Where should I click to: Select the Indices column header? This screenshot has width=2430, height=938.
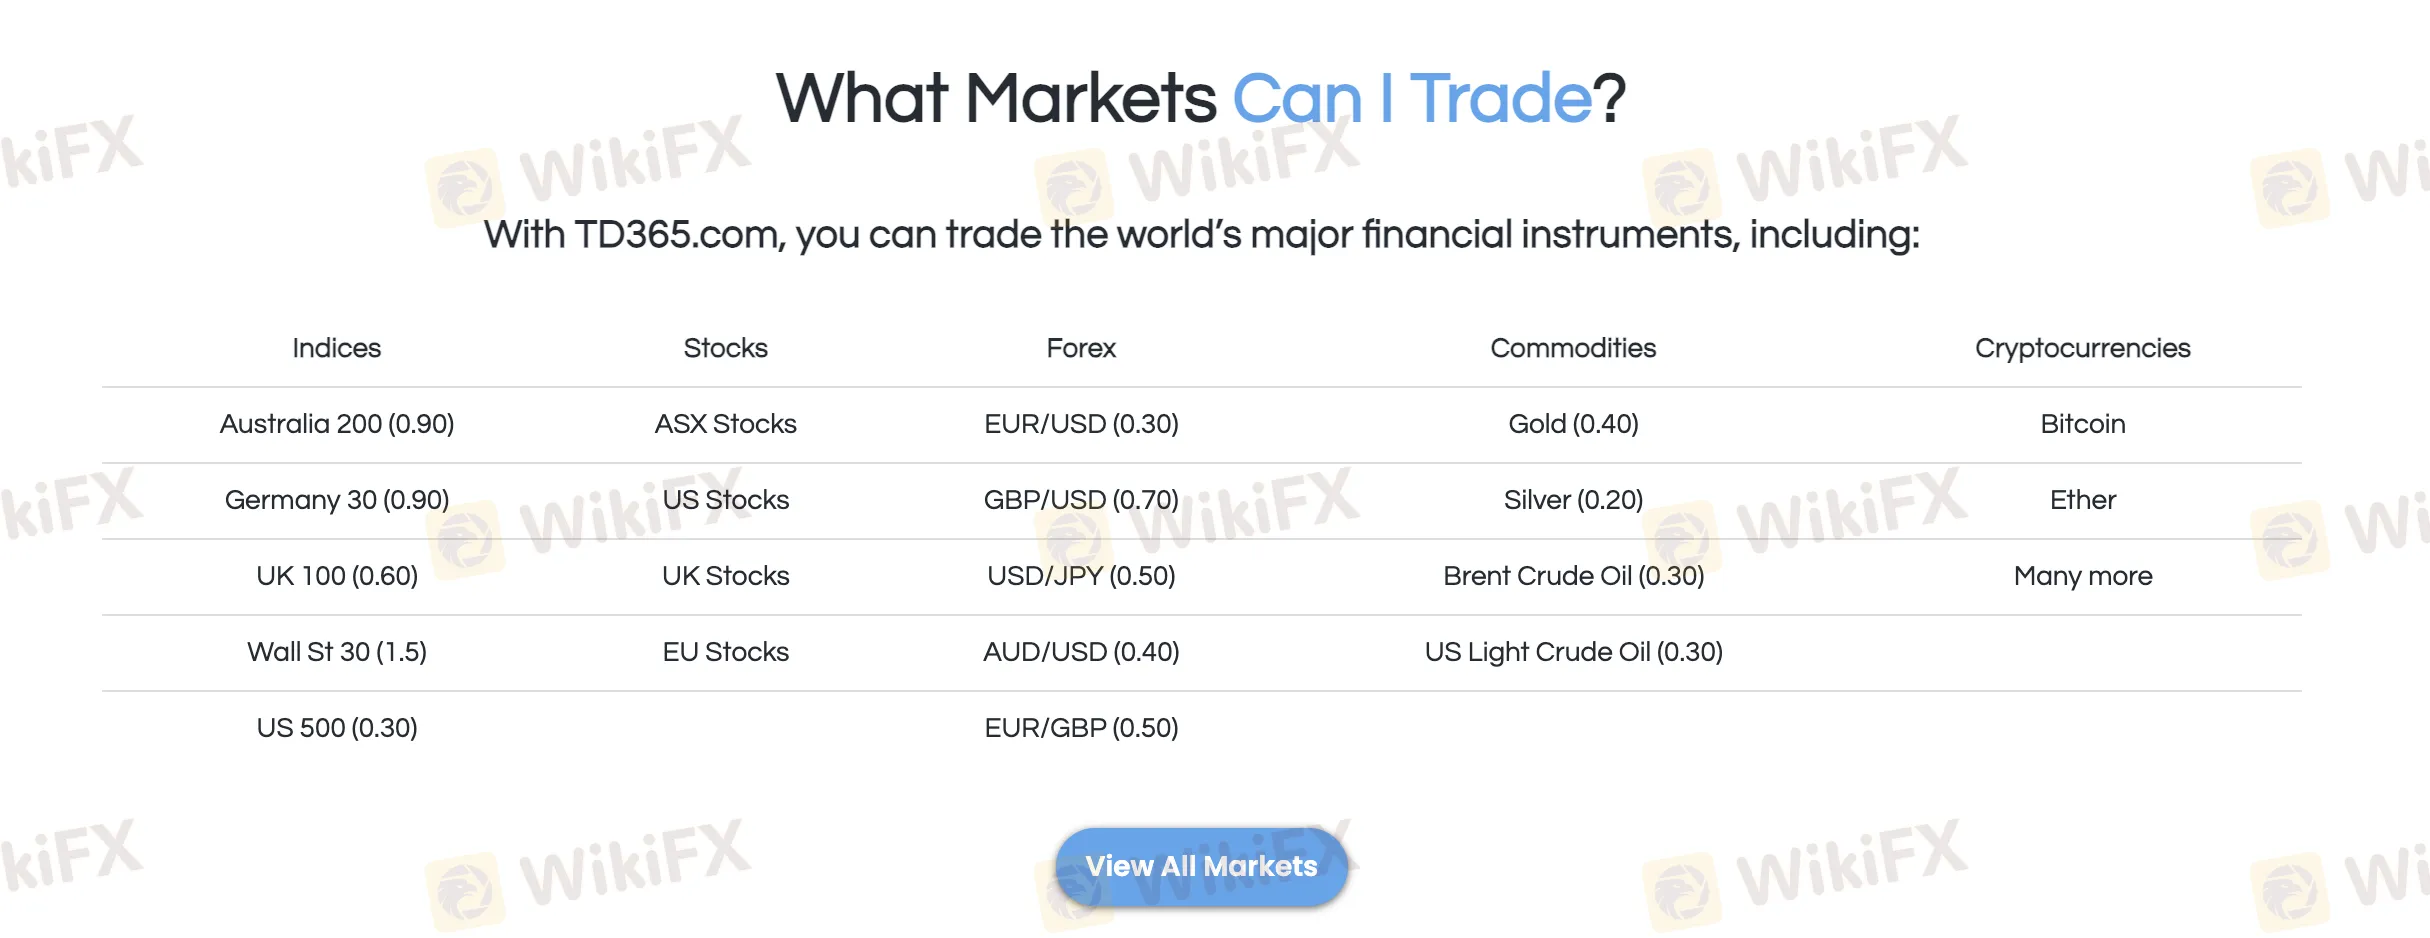(x=336, y=348)
